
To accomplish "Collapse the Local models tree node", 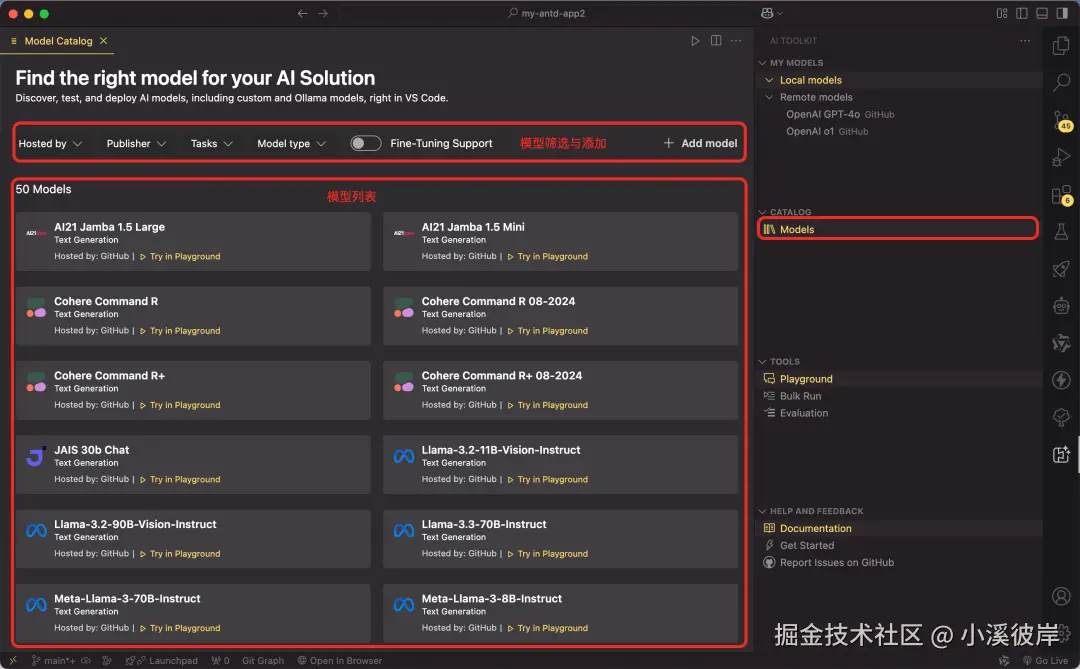I will (769, 80).
